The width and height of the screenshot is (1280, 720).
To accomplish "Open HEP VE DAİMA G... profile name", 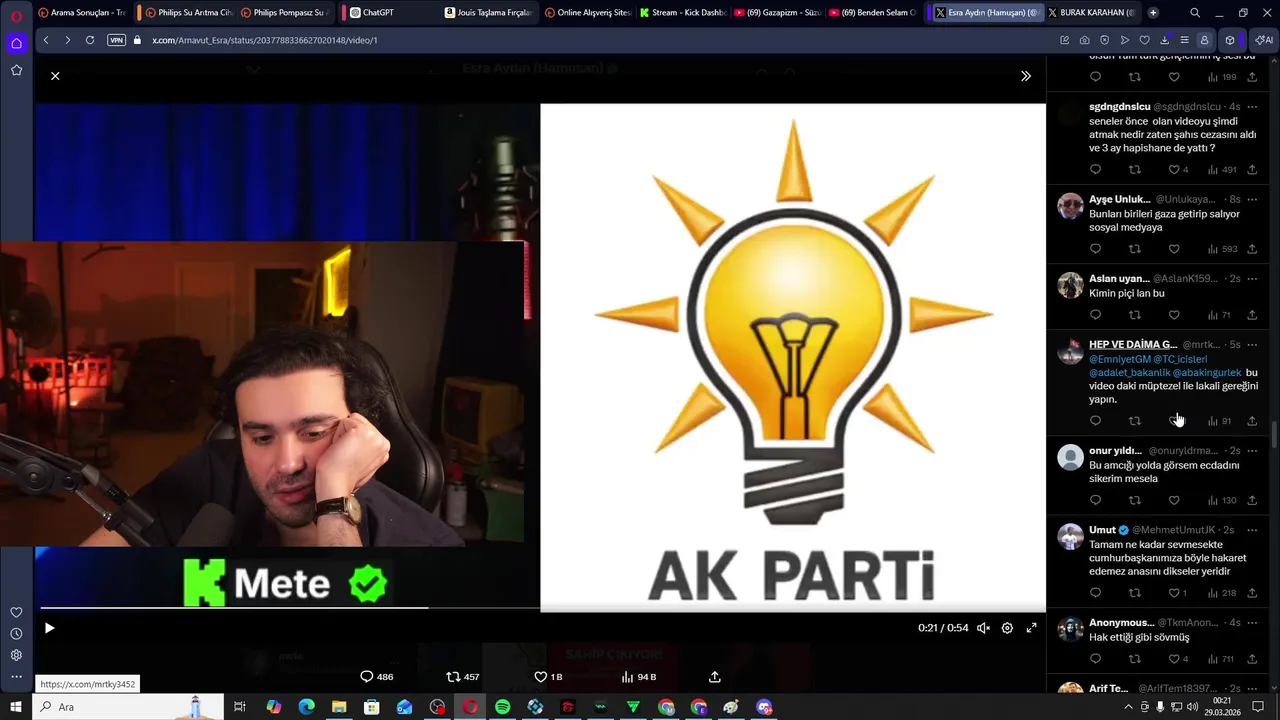I will click(1133, 345).
